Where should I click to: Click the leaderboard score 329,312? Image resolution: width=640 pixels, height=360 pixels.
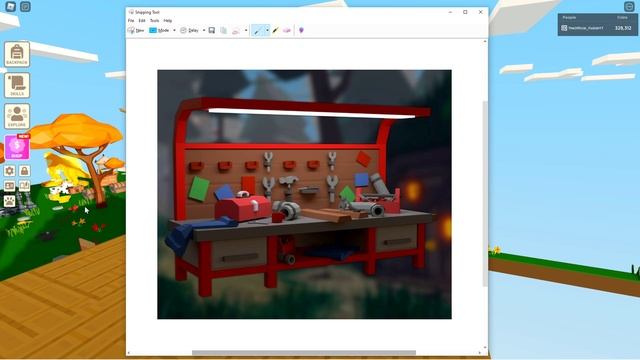coord(623,28)
